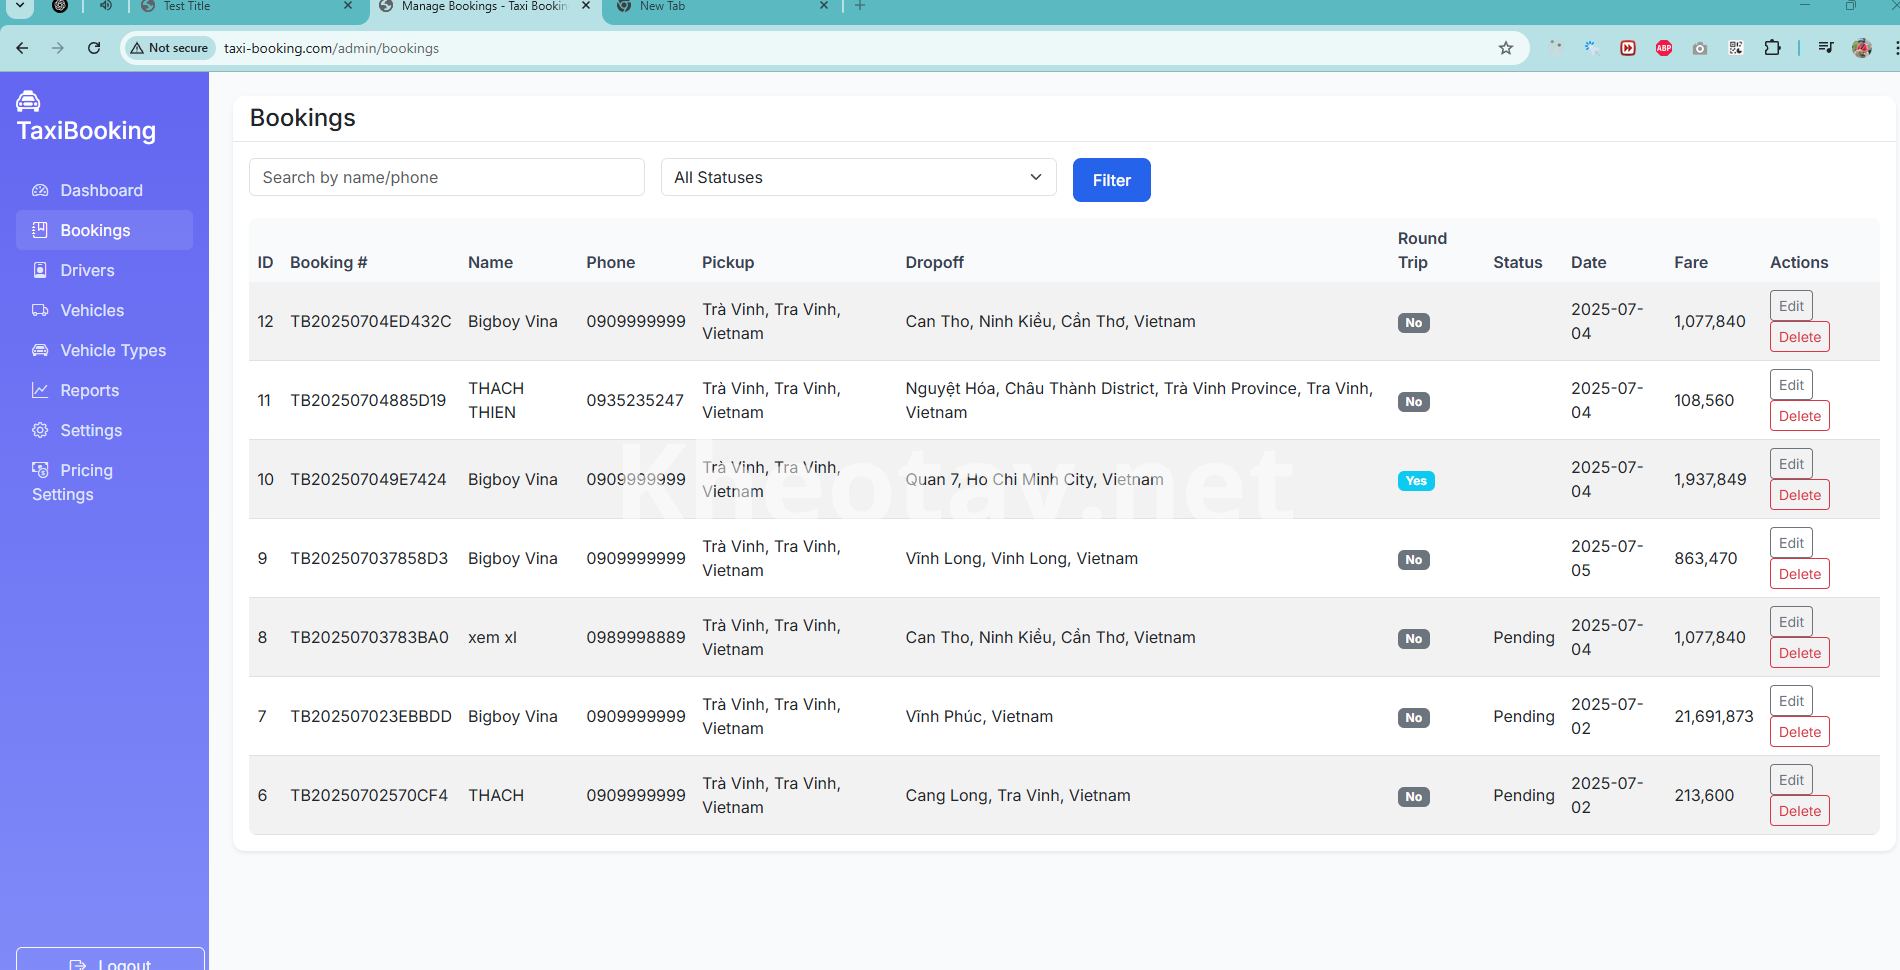The image size is (1900, 970).
Task: Bookmark page with star icon
Action: (1505, 48)
